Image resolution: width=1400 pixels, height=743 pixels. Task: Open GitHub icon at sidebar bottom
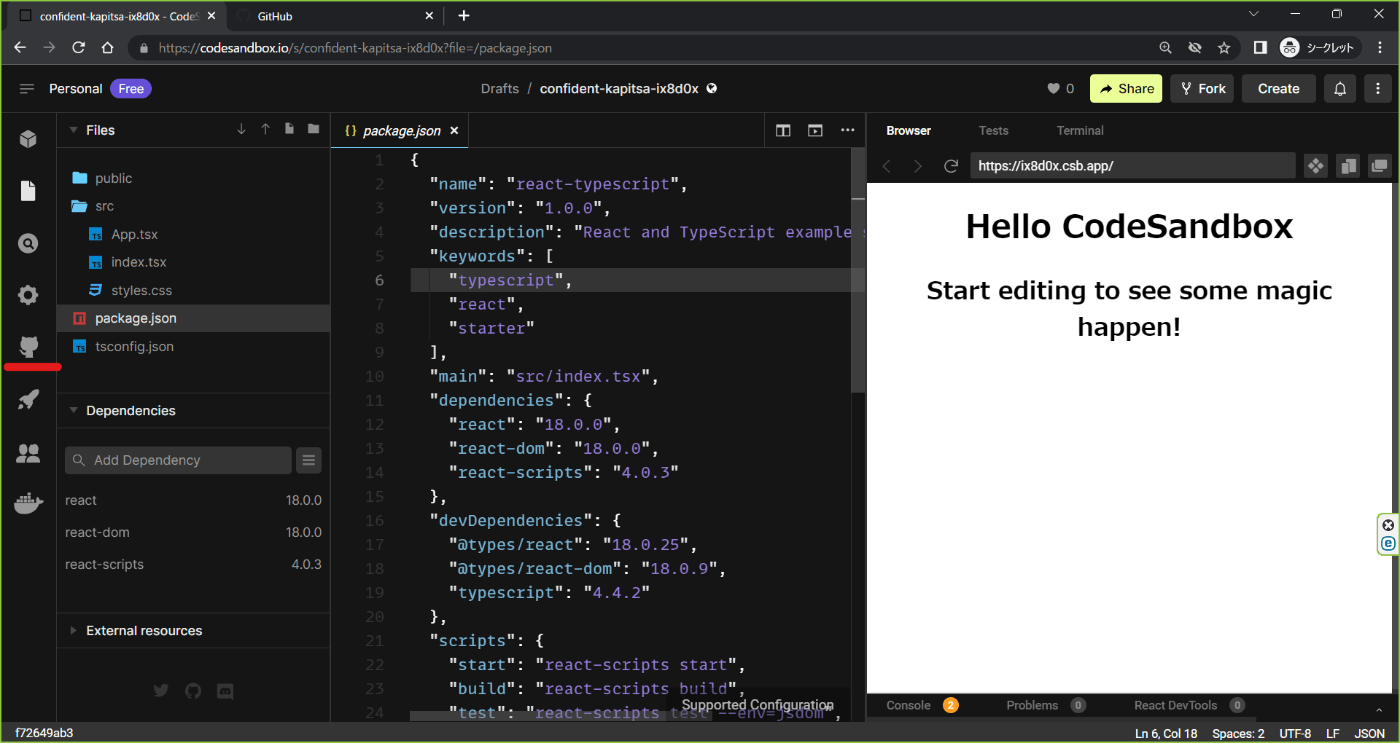pos(193,690)
